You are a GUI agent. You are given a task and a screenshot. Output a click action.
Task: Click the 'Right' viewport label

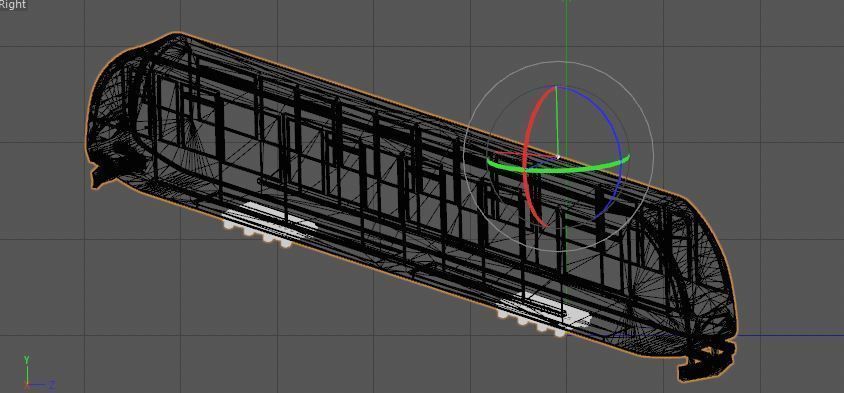[x=12, y=4]
